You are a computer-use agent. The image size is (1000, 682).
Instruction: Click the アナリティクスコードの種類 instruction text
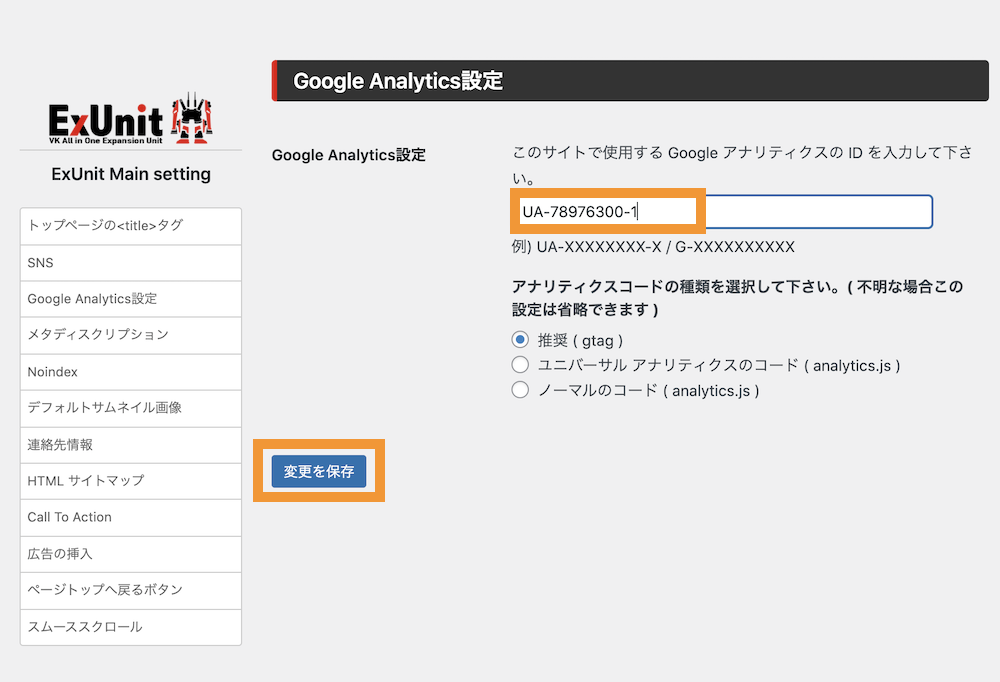tap(737, 298)
